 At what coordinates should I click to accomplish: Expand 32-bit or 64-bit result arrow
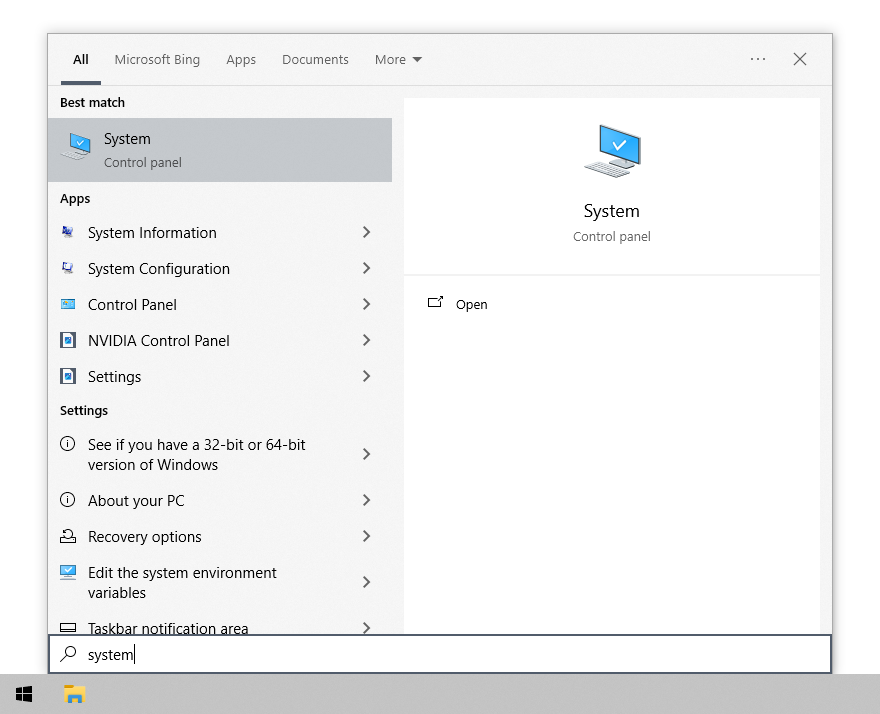point(366,454)
